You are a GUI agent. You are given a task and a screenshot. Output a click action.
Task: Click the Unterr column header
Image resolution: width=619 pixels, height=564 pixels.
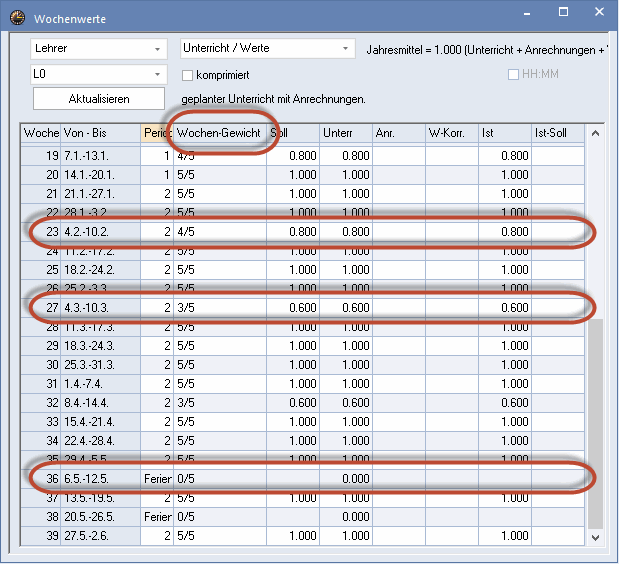coord(346,133)
